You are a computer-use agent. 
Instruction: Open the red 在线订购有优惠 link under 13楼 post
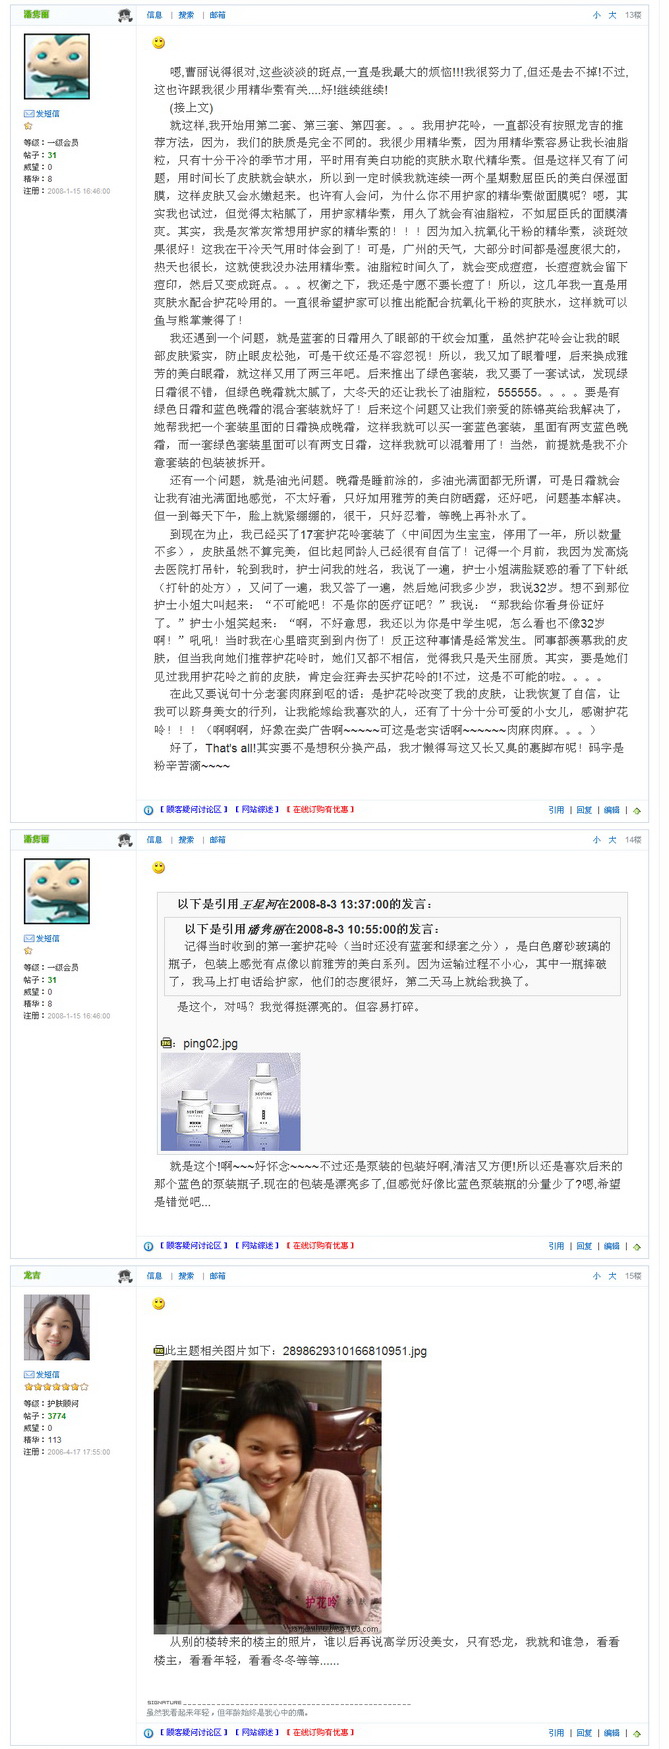coord(320,810)
